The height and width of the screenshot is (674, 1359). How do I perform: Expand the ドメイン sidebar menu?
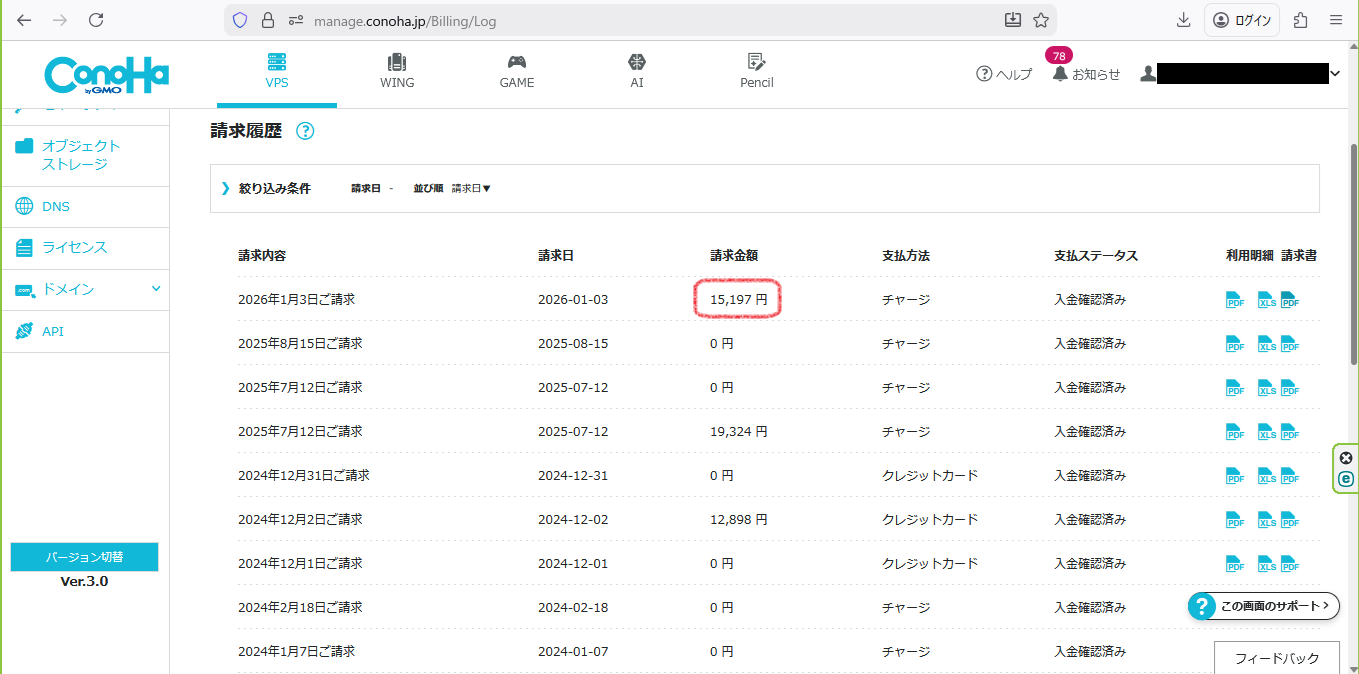click(x=155, y=289)
